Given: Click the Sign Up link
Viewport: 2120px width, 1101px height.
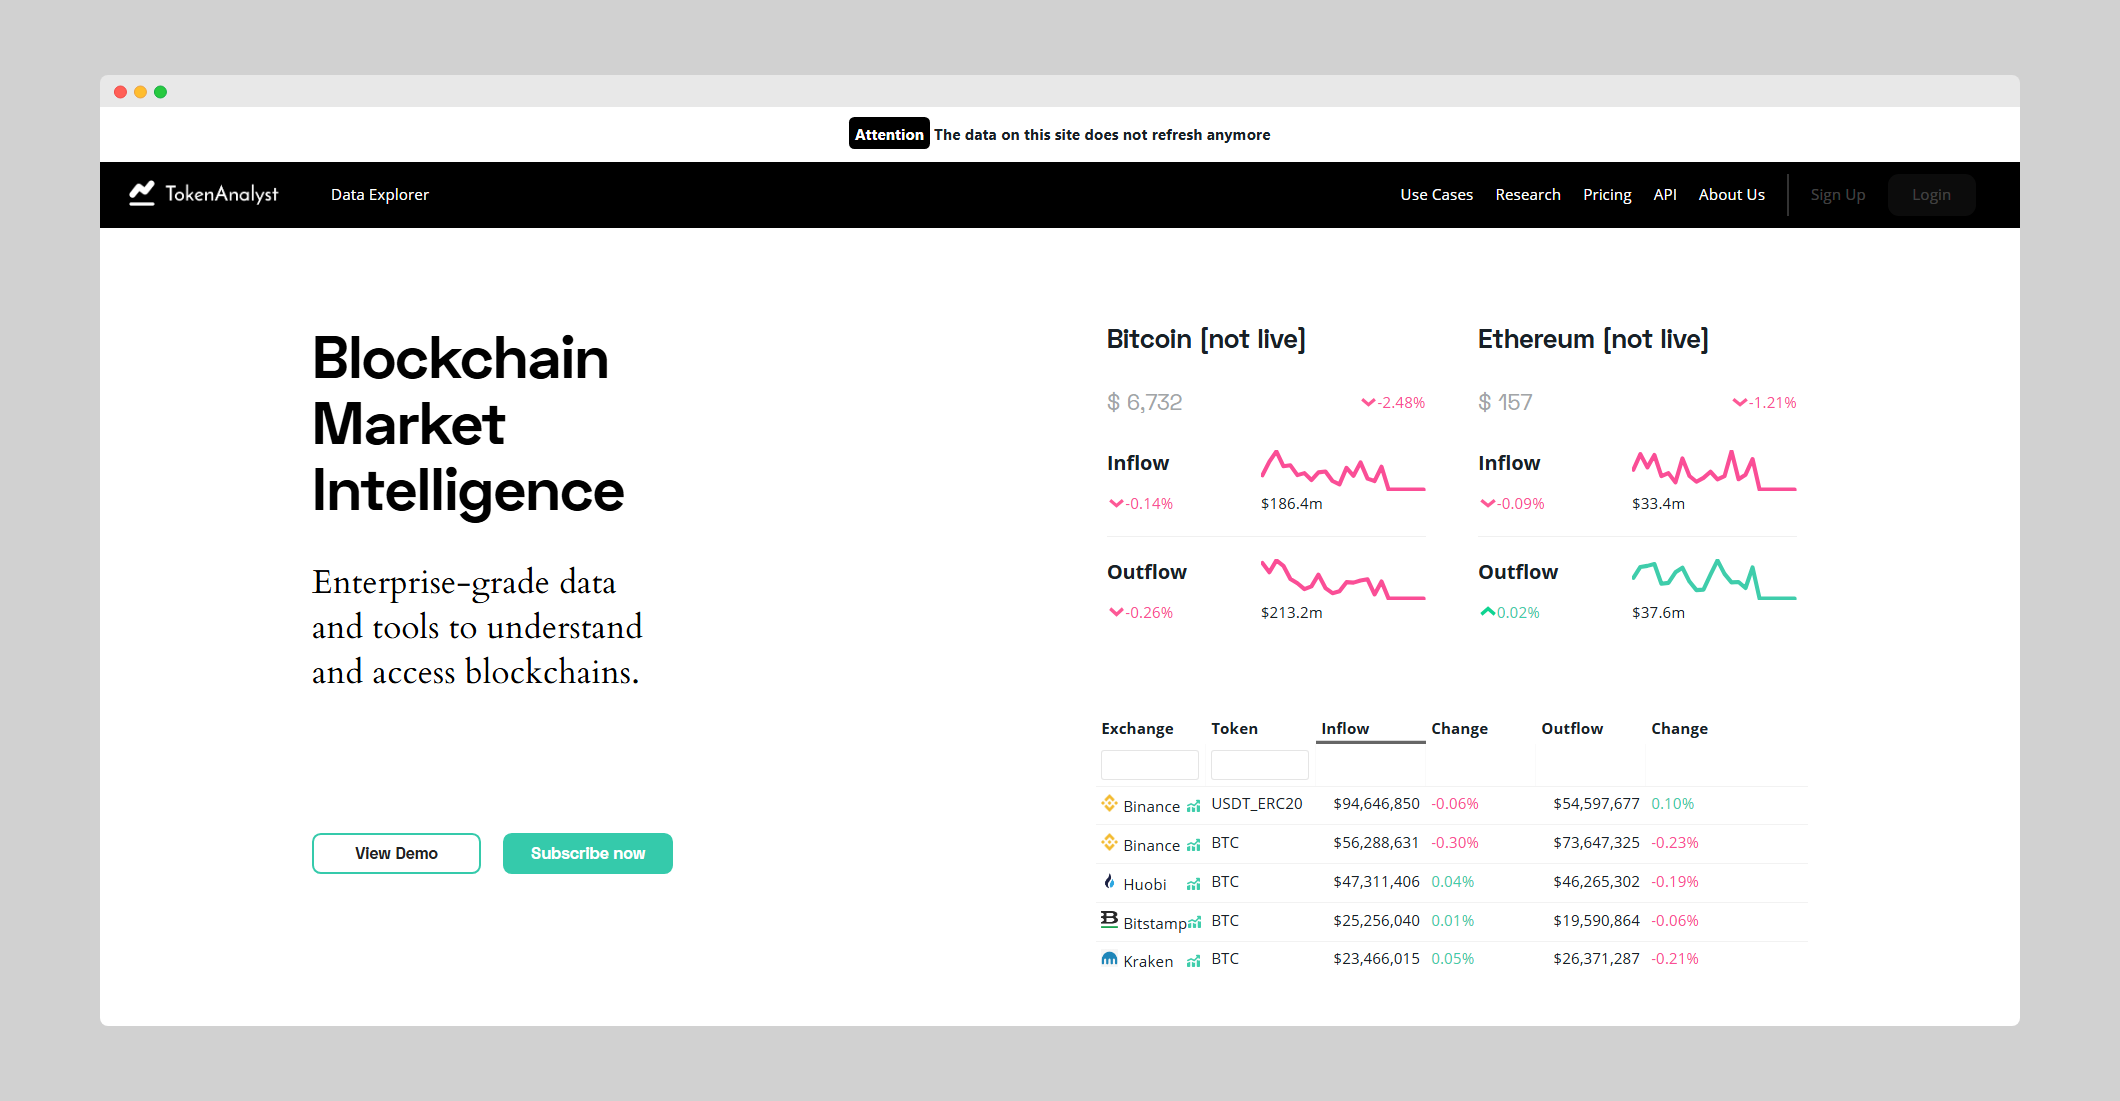Looking at the screenshot, I should (1837, 195).
